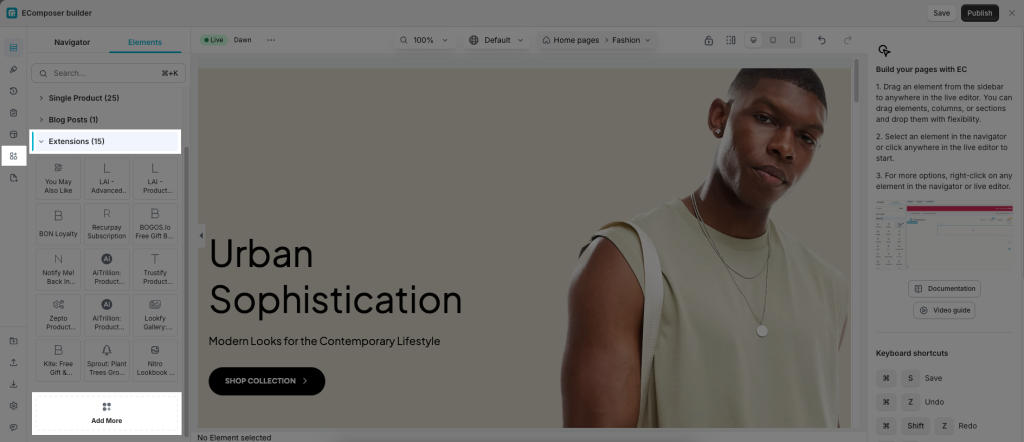Click the Publish button
Viewport: 1024px width, 442px height.
click(980, 13)
